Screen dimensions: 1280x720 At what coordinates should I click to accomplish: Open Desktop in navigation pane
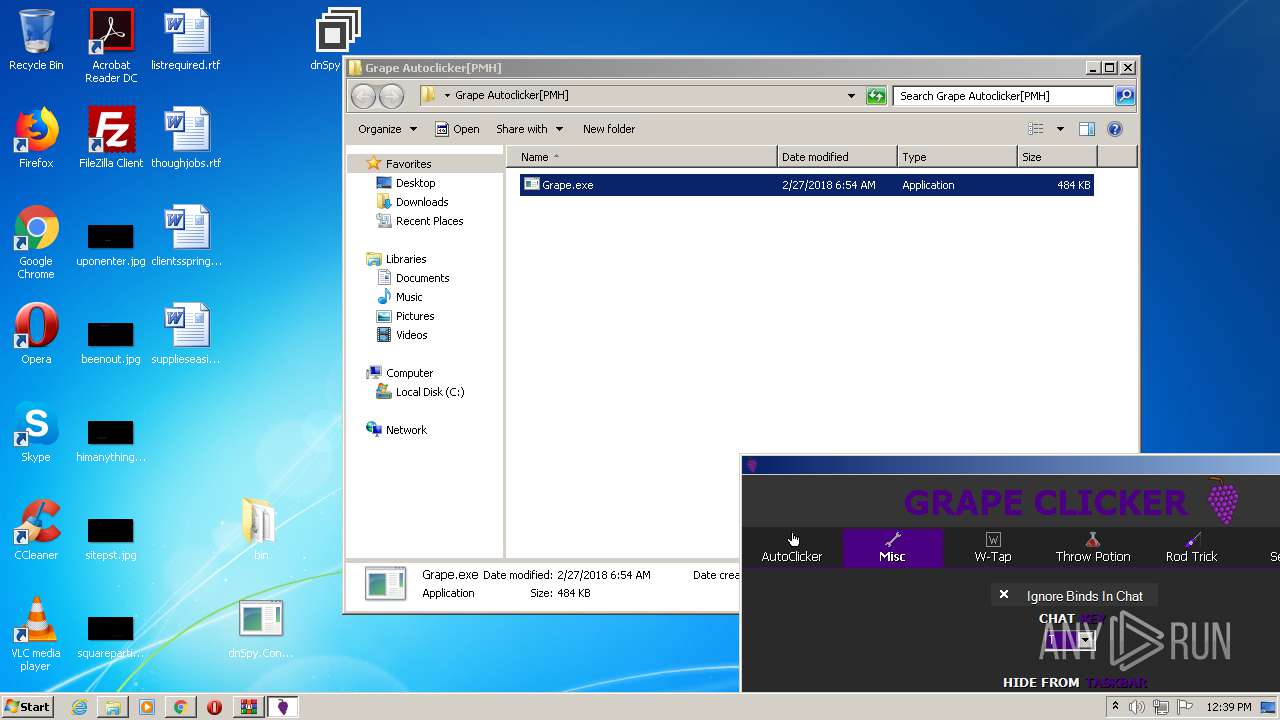(406, 183)
